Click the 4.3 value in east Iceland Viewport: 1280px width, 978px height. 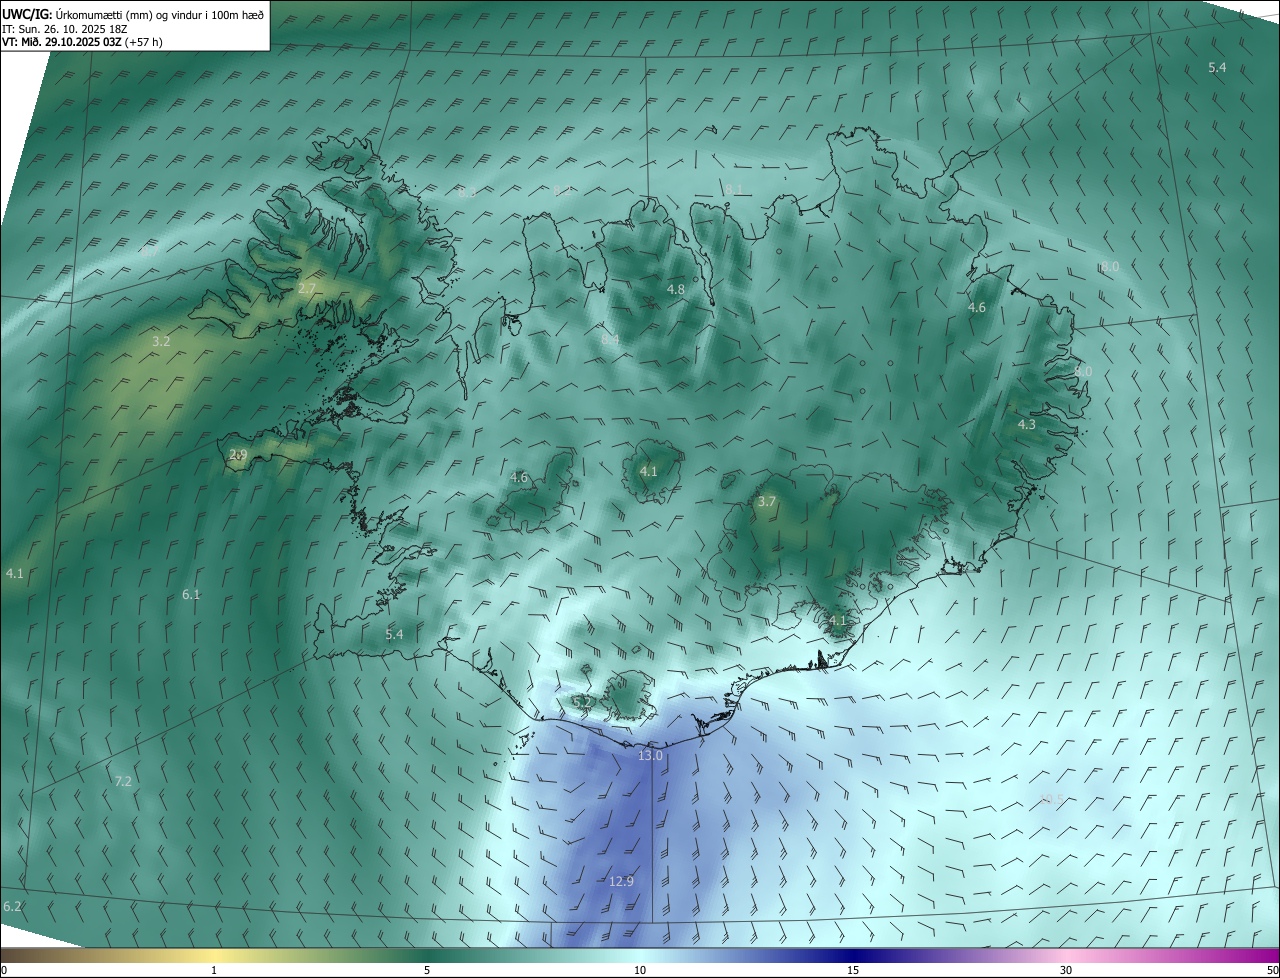(1027, 424)
